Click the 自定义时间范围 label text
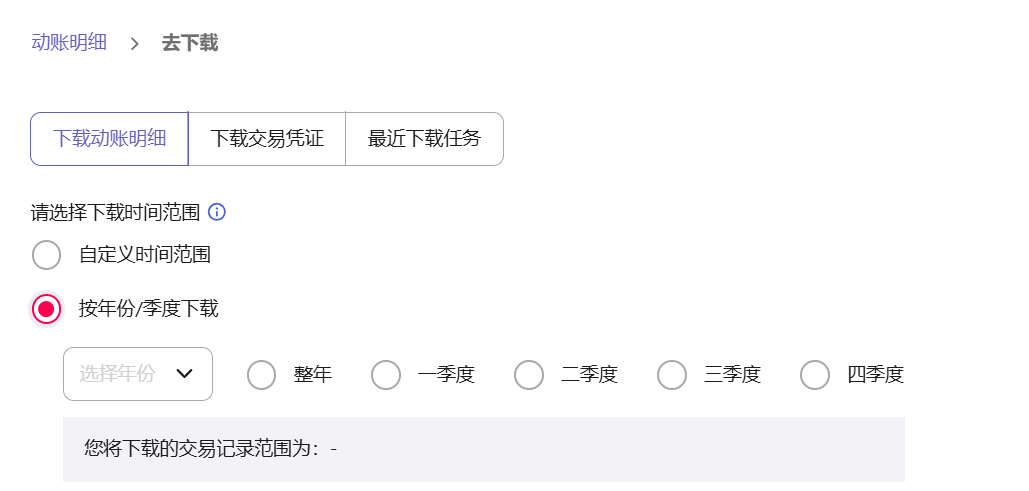 coord(145,255)
